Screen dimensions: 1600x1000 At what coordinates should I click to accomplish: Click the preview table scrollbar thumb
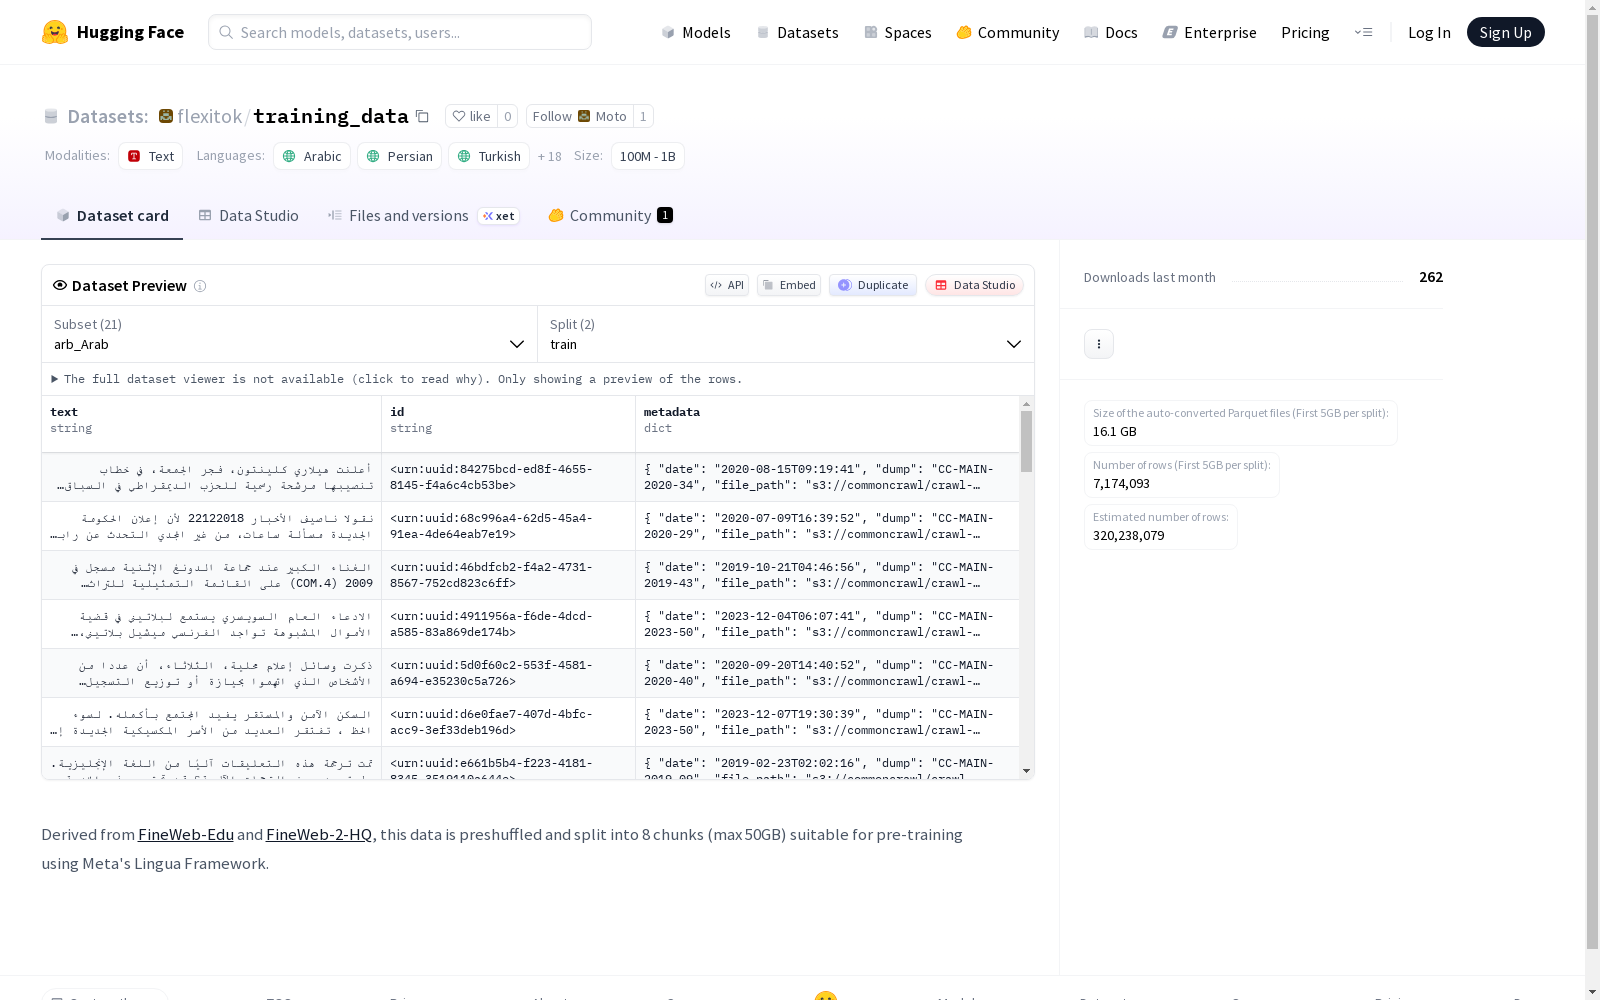(1026, 441)
